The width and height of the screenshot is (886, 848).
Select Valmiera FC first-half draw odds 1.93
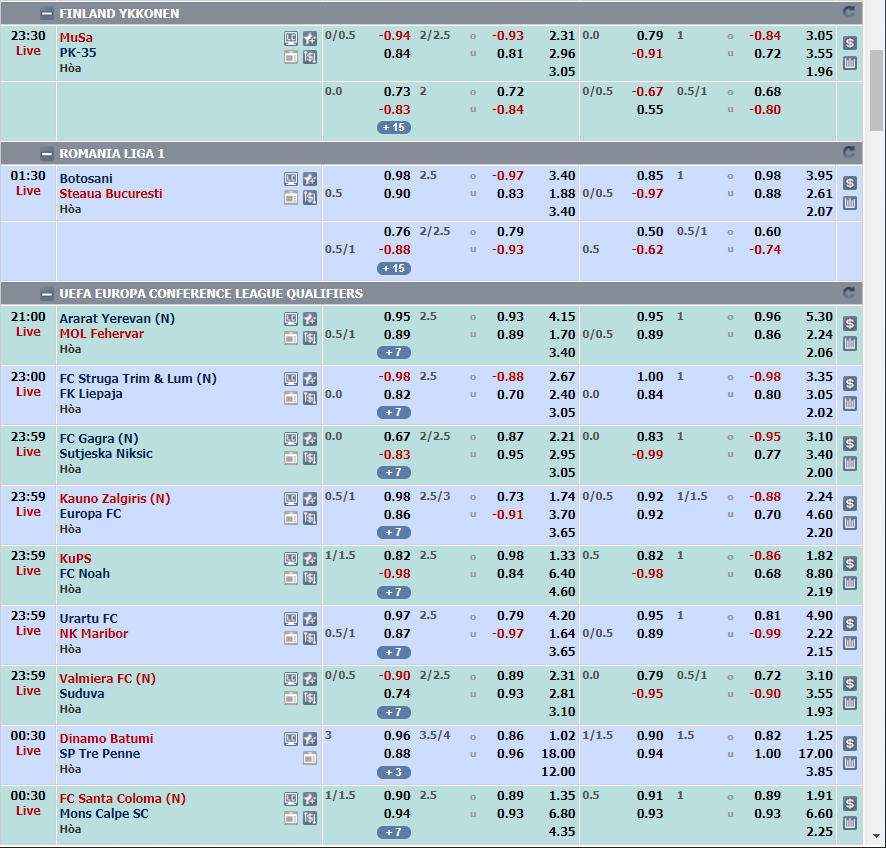[819, 712]
